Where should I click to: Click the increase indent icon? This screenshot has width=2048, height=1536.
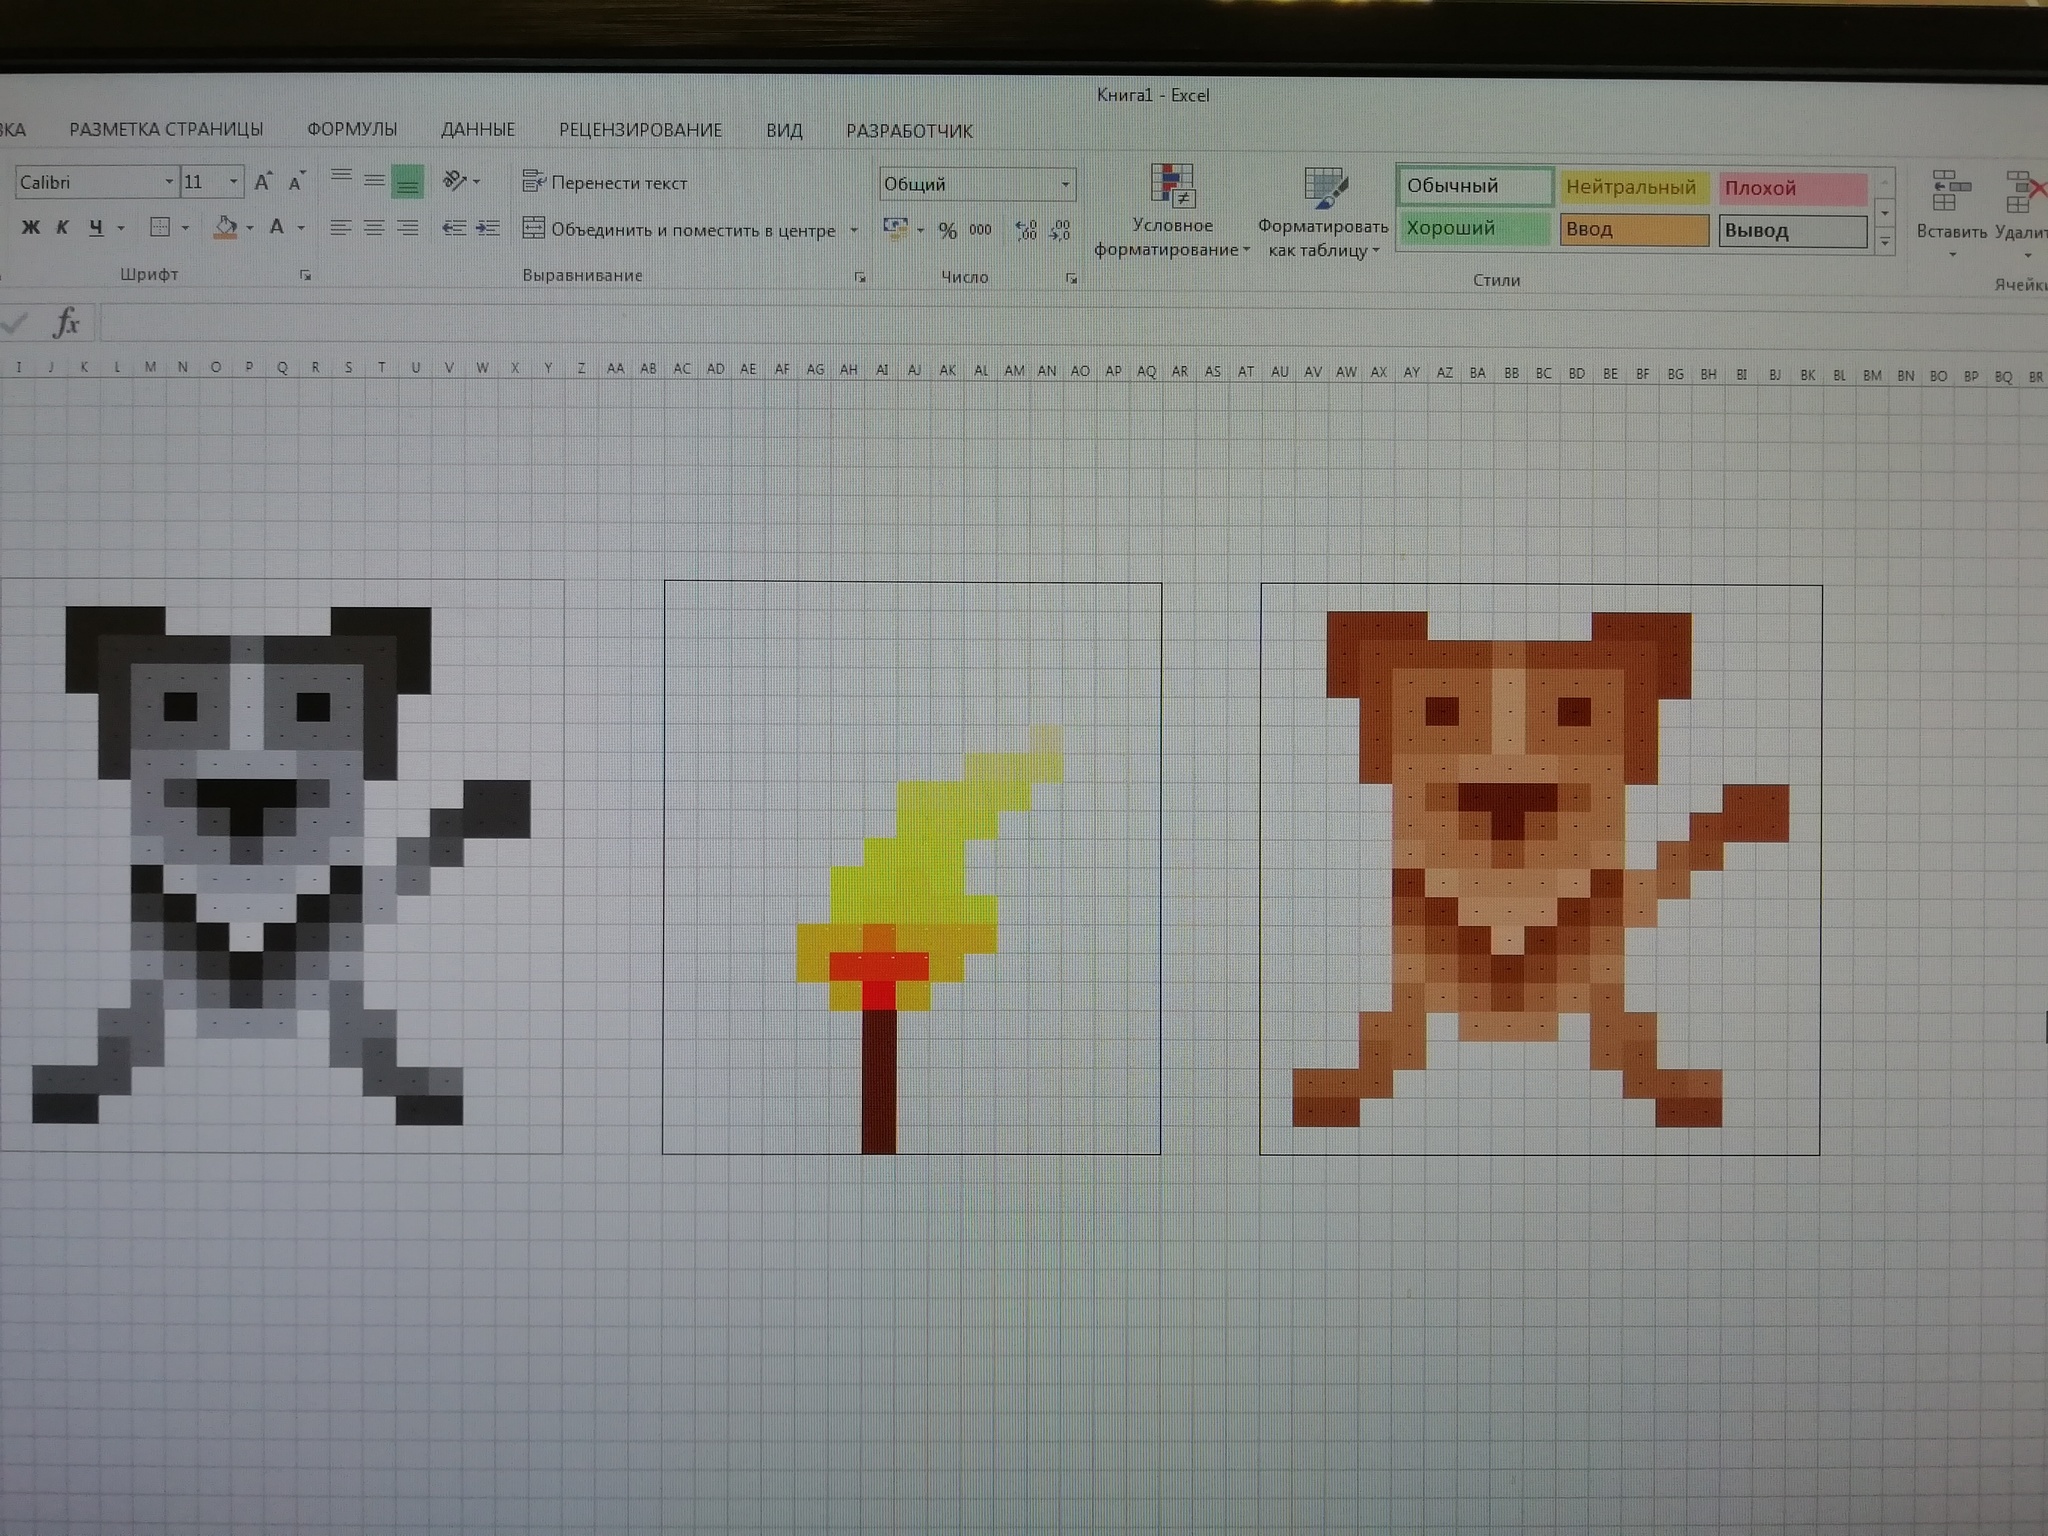click(x=487, y=228)
